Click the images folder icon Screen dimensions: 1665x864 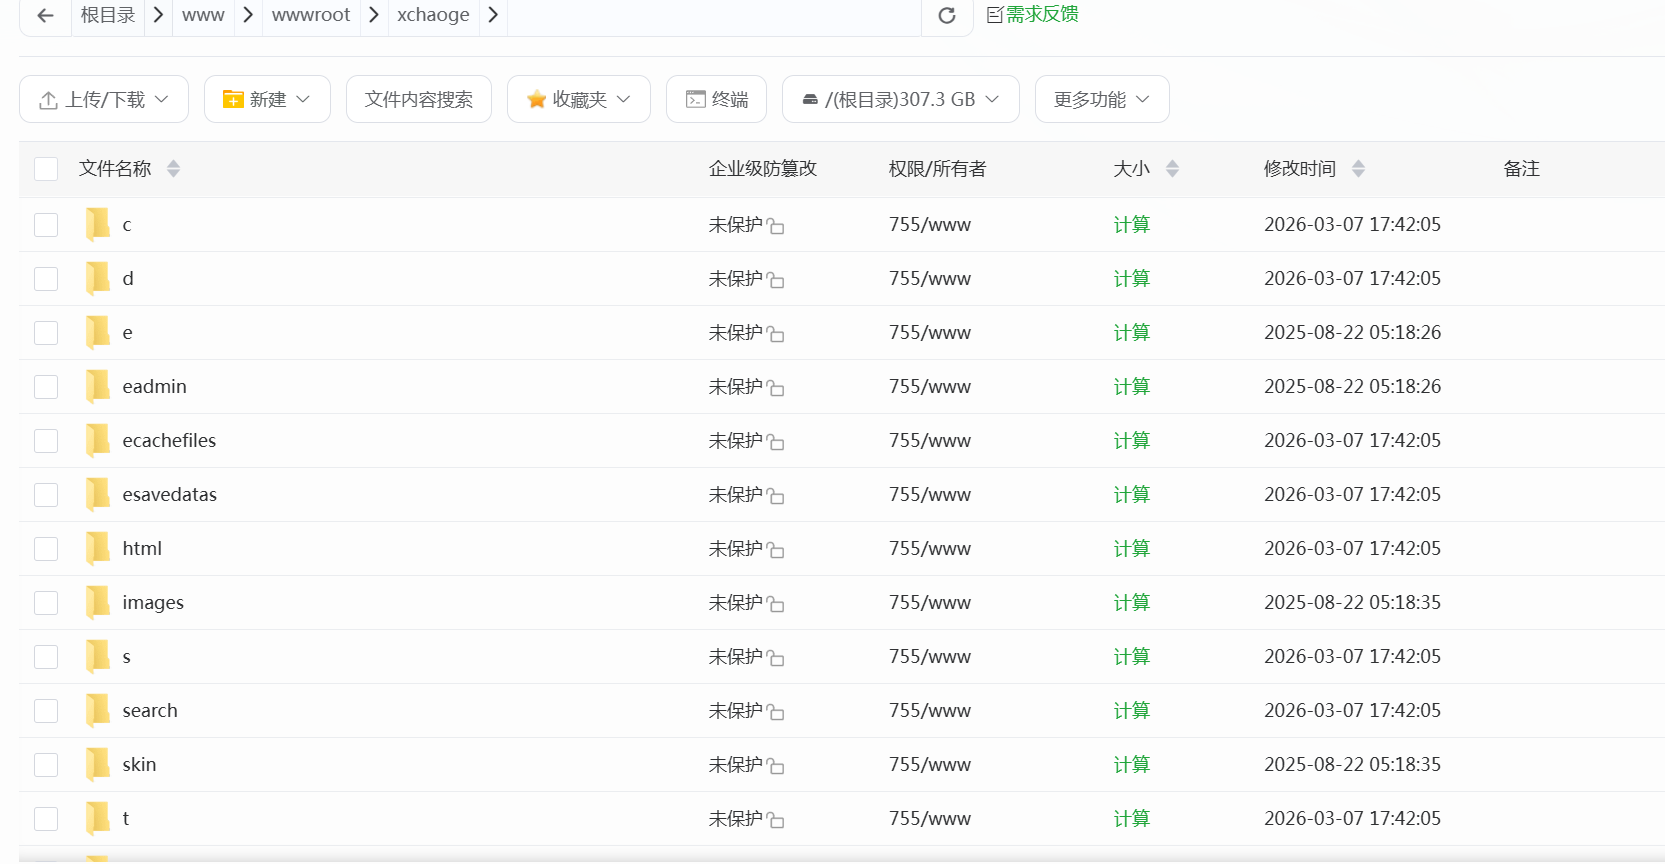click(98, 602)
